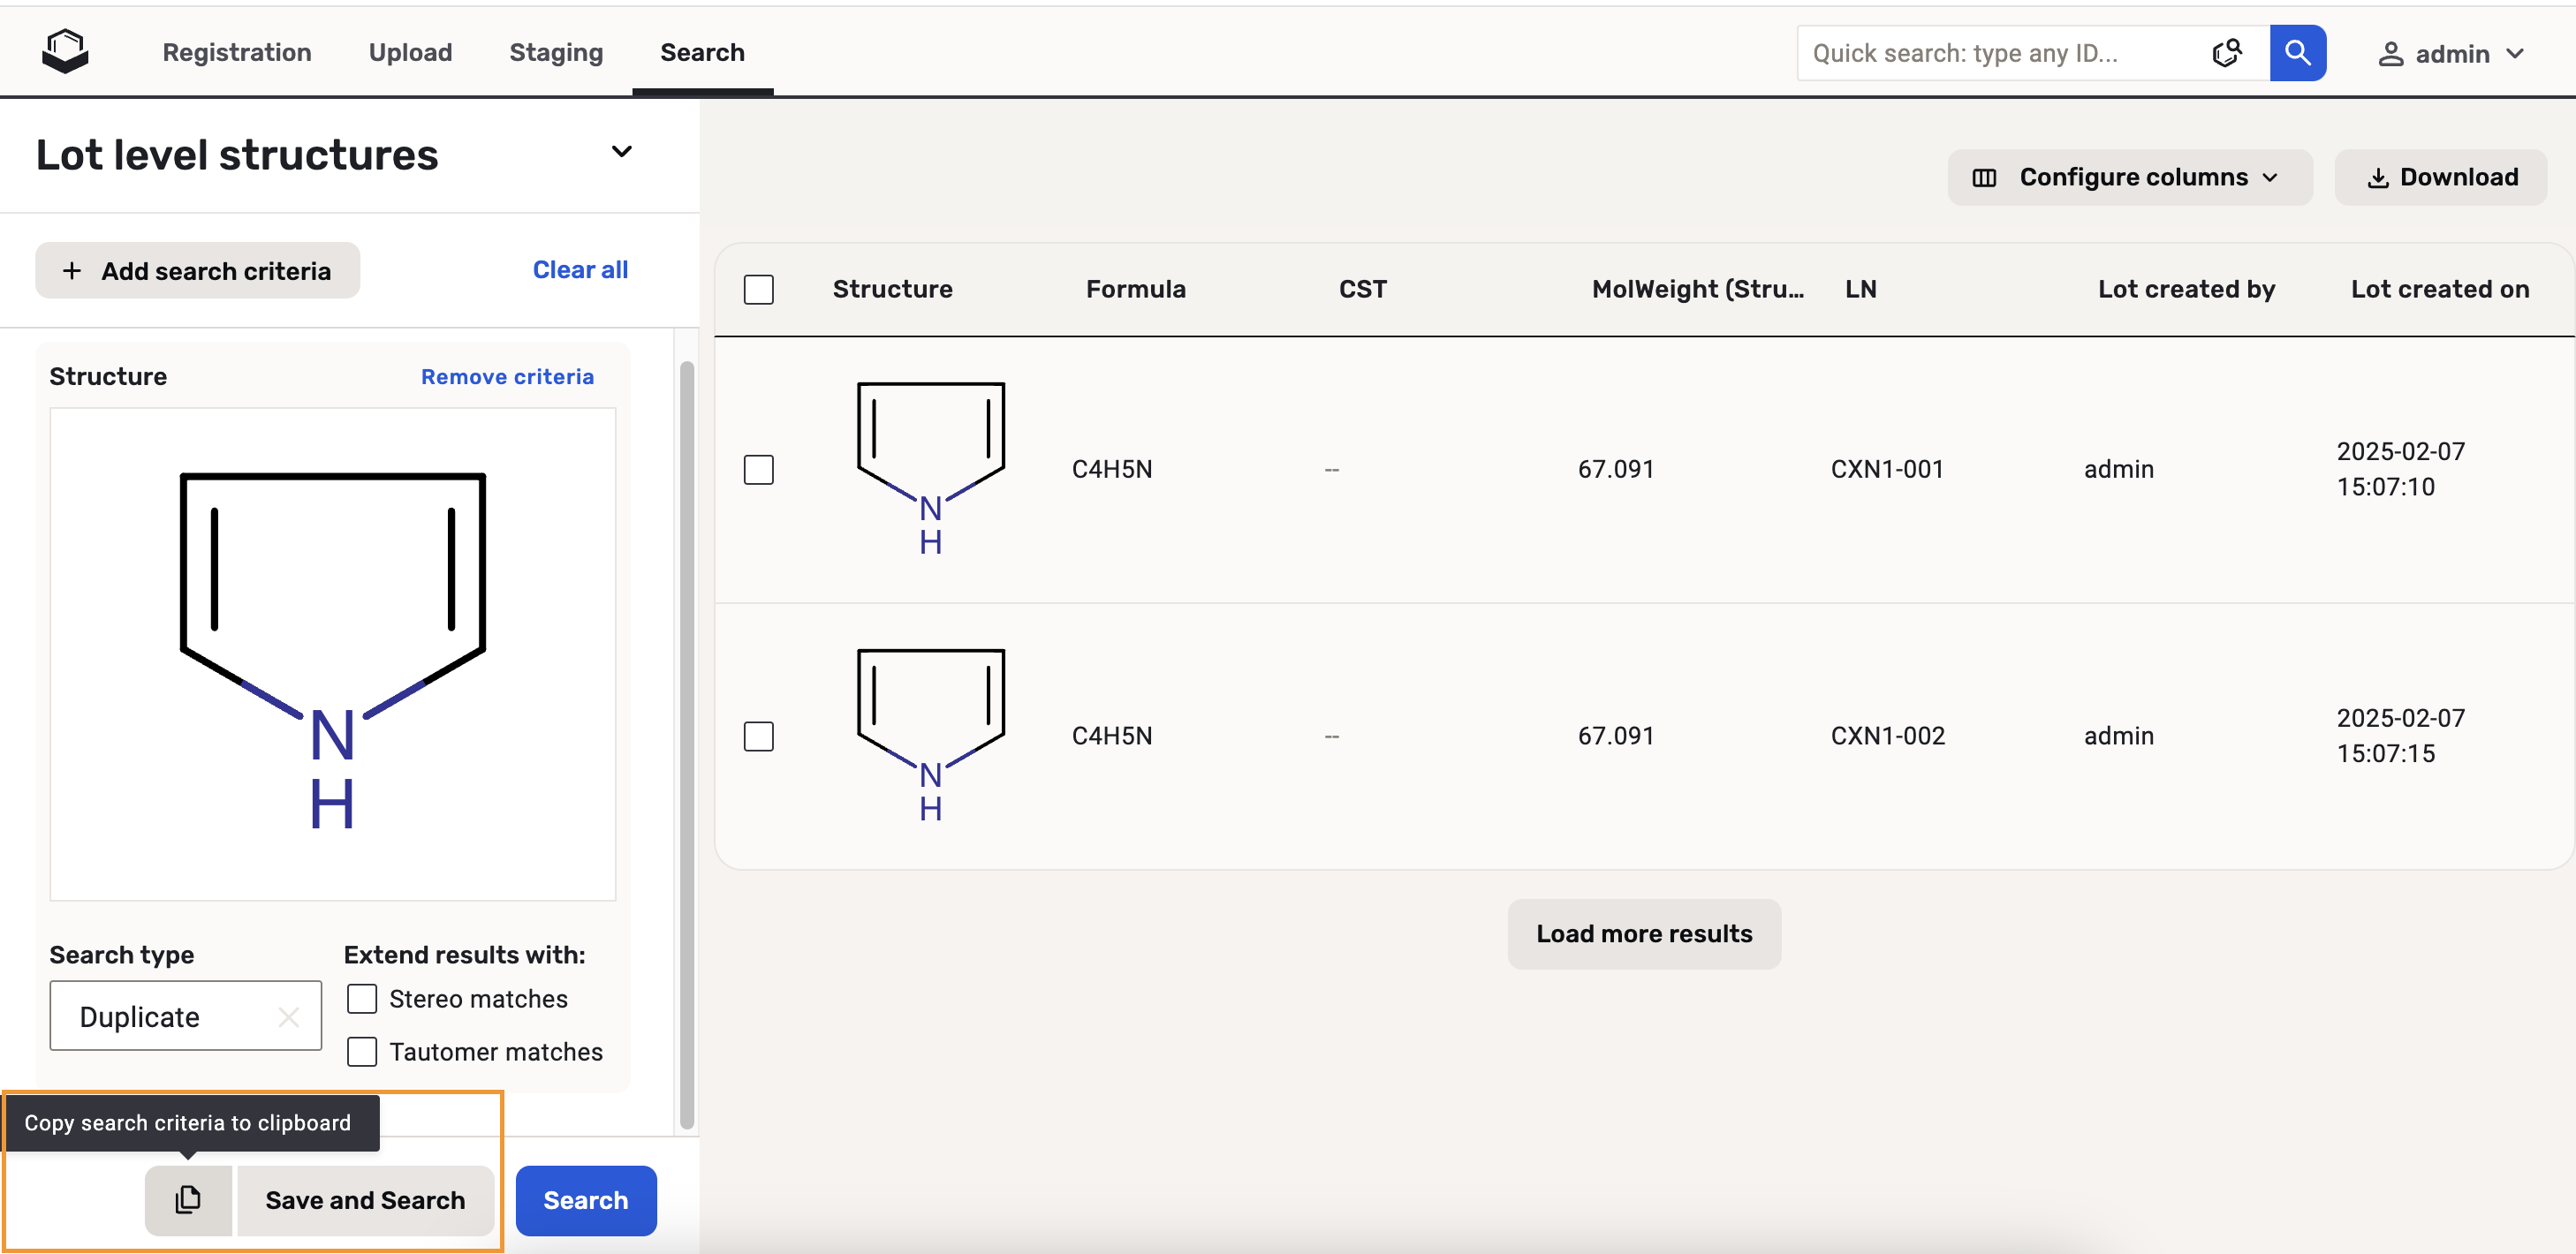Toggle the select-all checkbox in table header

coord(758,289)
